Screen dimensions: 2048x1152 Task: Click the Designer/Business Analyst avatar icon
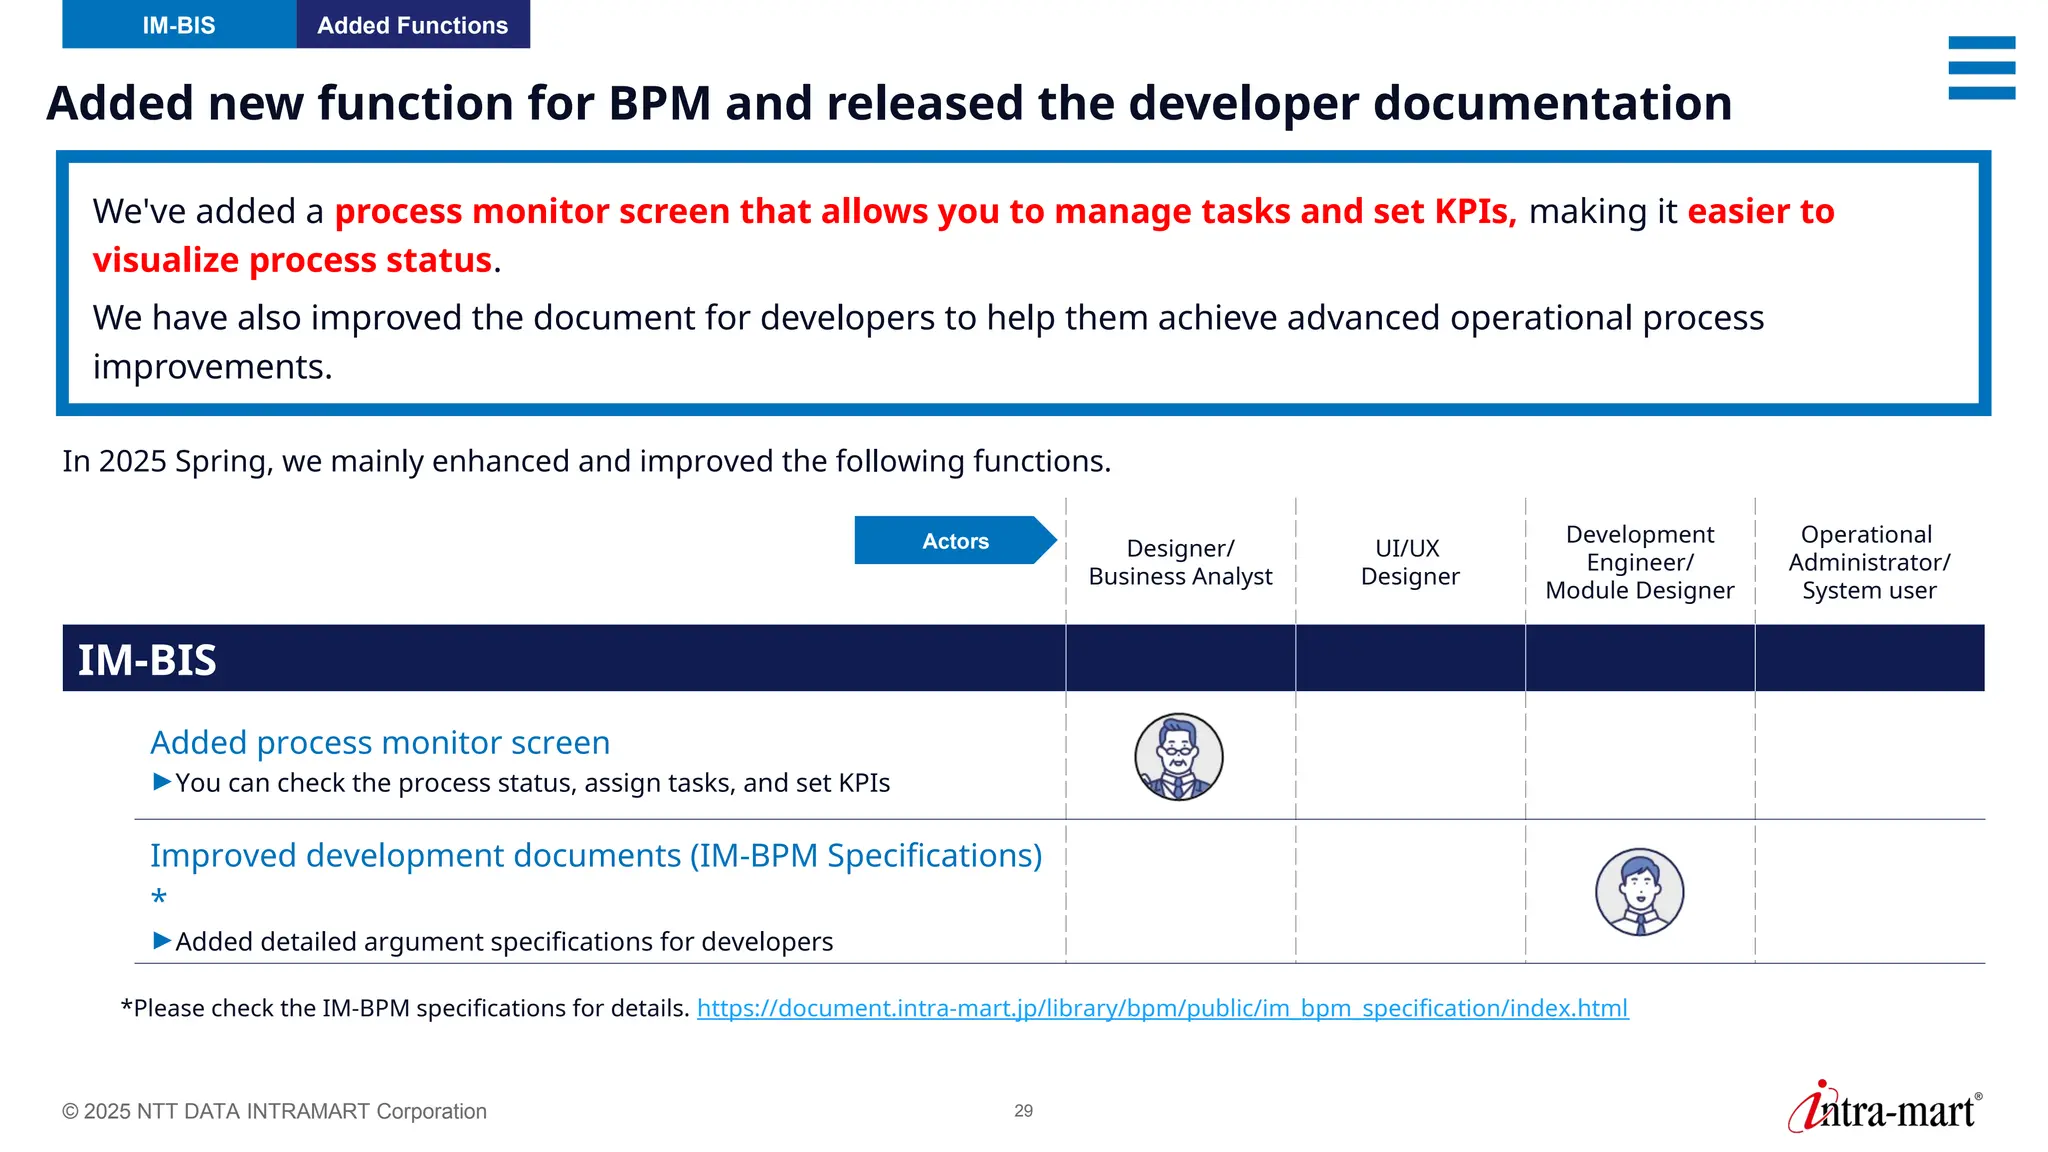pos(1178,757)
